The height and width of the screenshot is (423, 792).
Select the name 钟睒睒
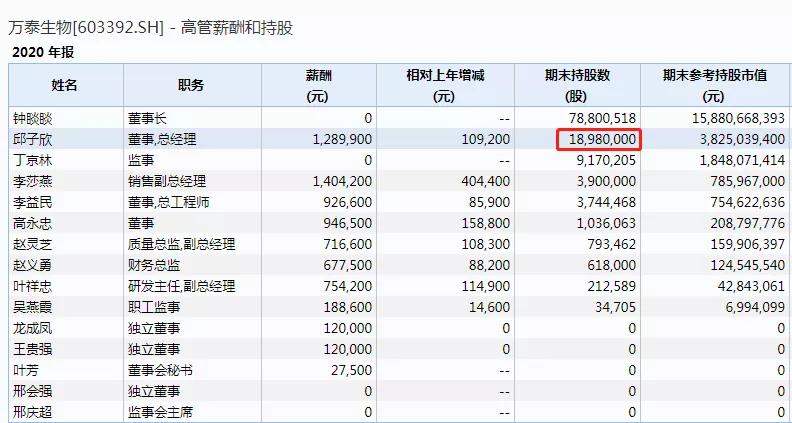(x=33, y=119)
